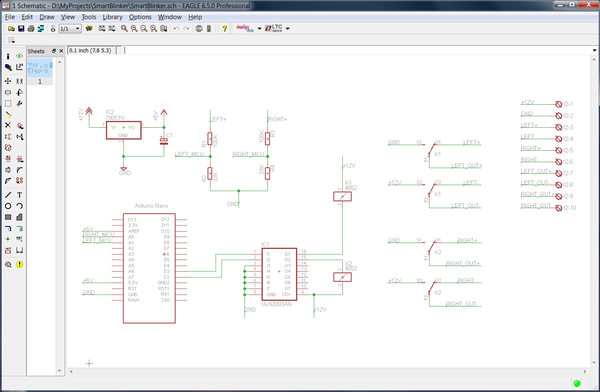Click the blue-green icon beside the printer icon
This screenshot has height=392, width=600.
[x=41, y=29]
